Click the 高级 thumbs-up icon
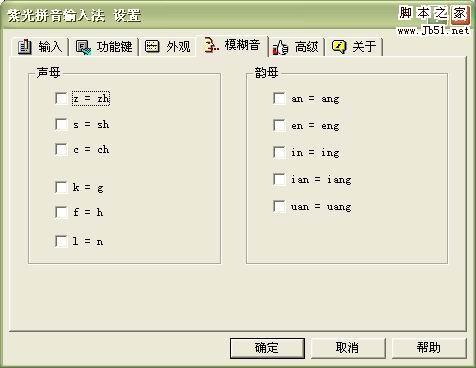 coord(280,47)
